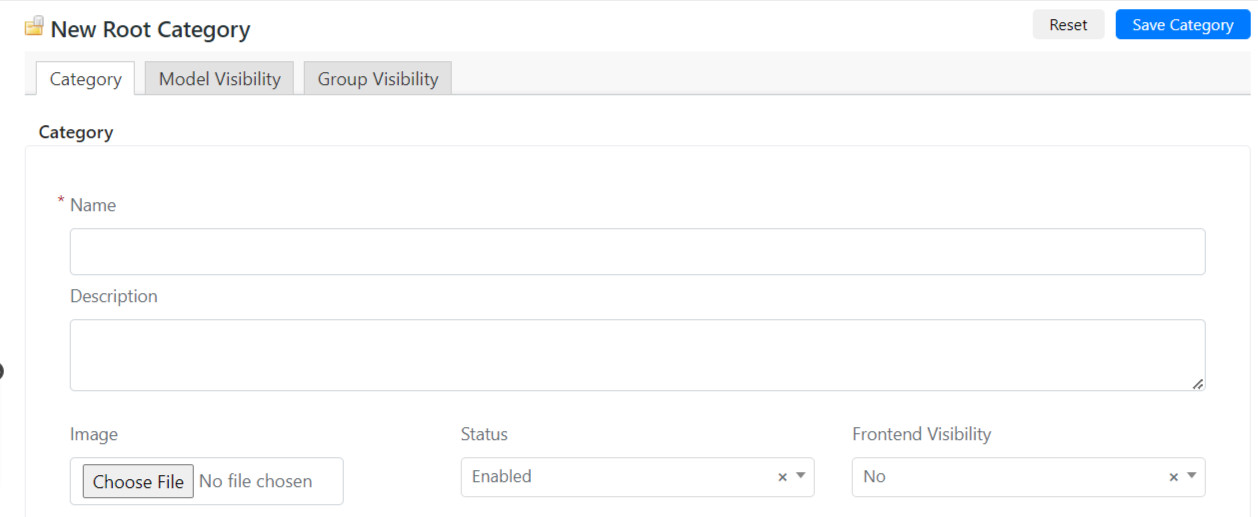This screenshot has height=517, width=1258.
Task: Click the Choose File button
Action: click(138, 481)
